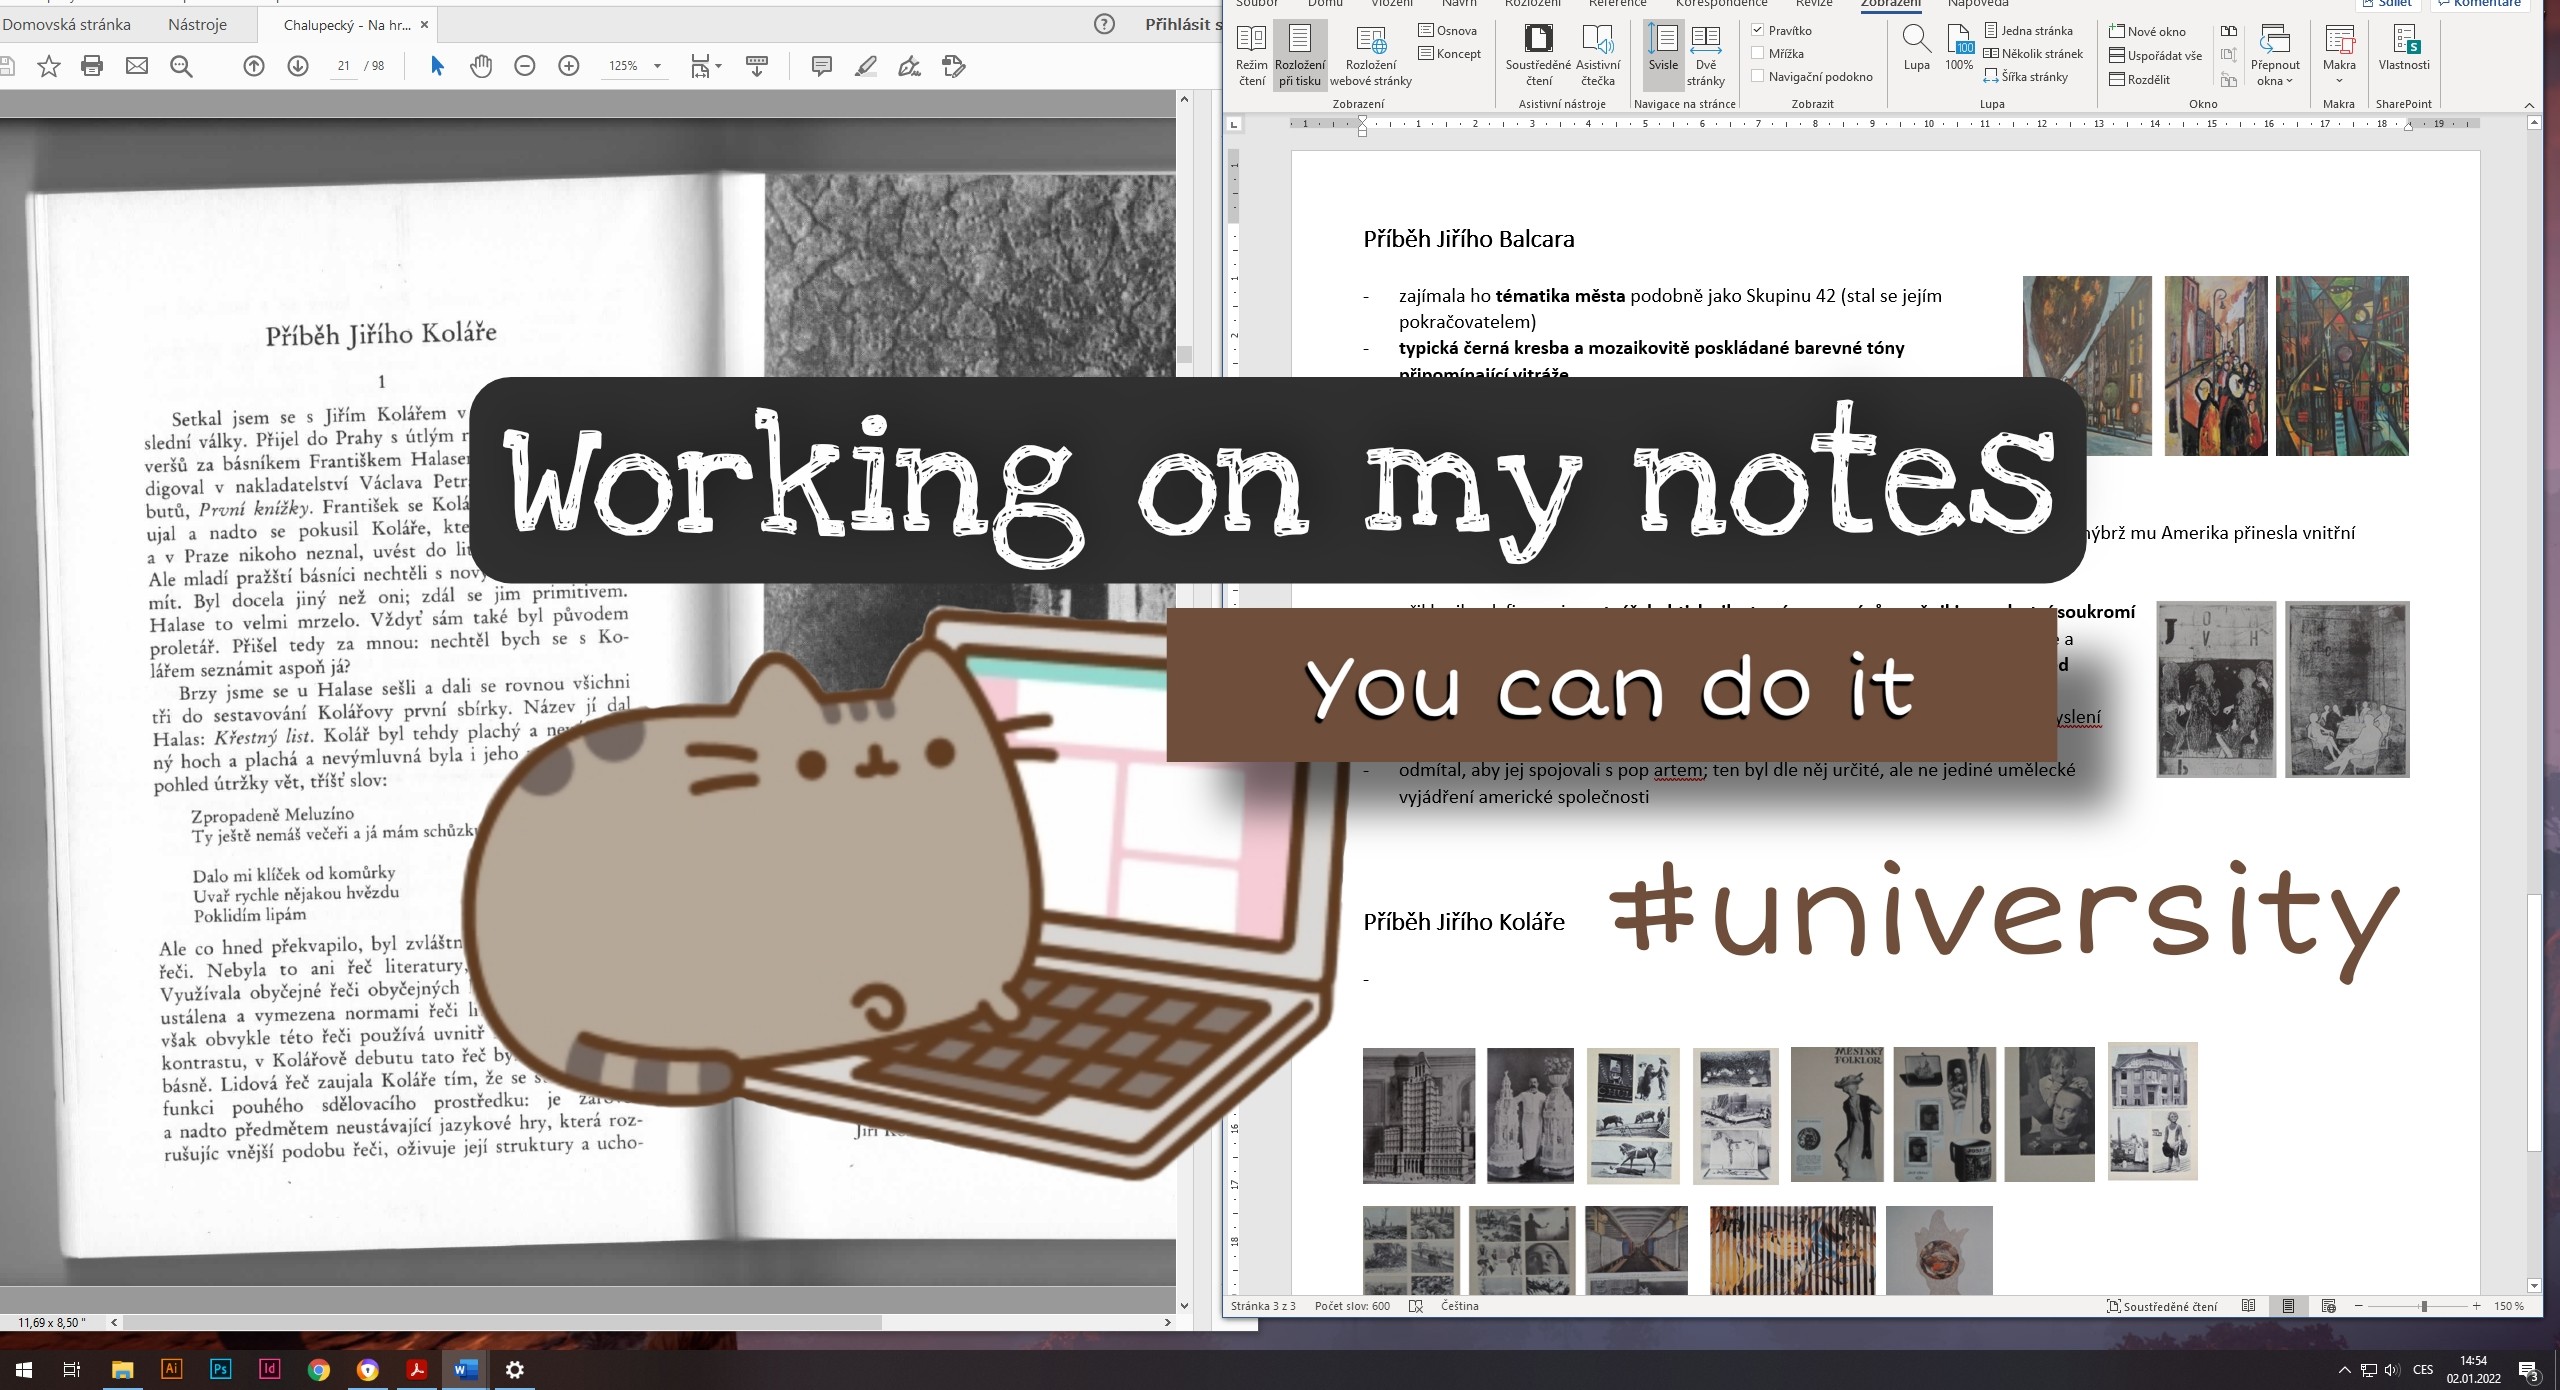Open the Lupa zoom dialog

(x=1917, y=49)
